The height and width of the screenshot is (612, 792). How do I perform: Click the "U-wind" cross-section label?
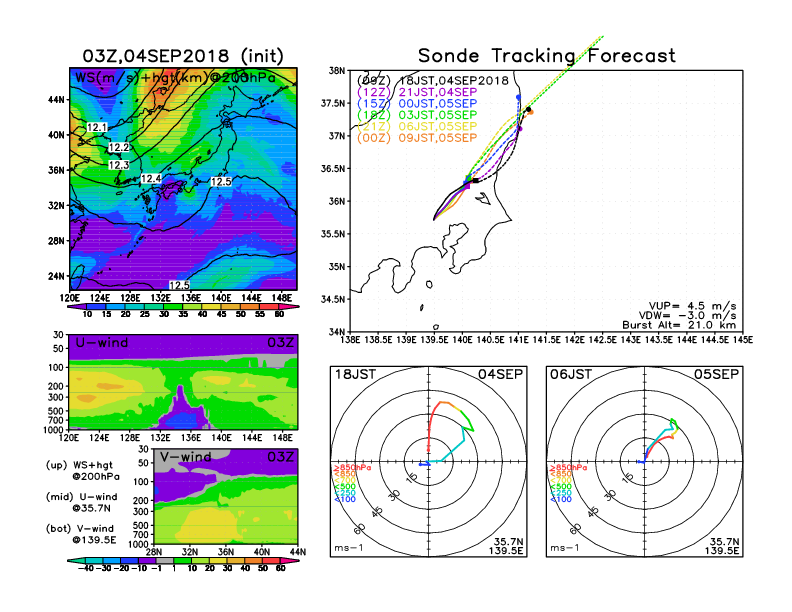pos(102,343)
